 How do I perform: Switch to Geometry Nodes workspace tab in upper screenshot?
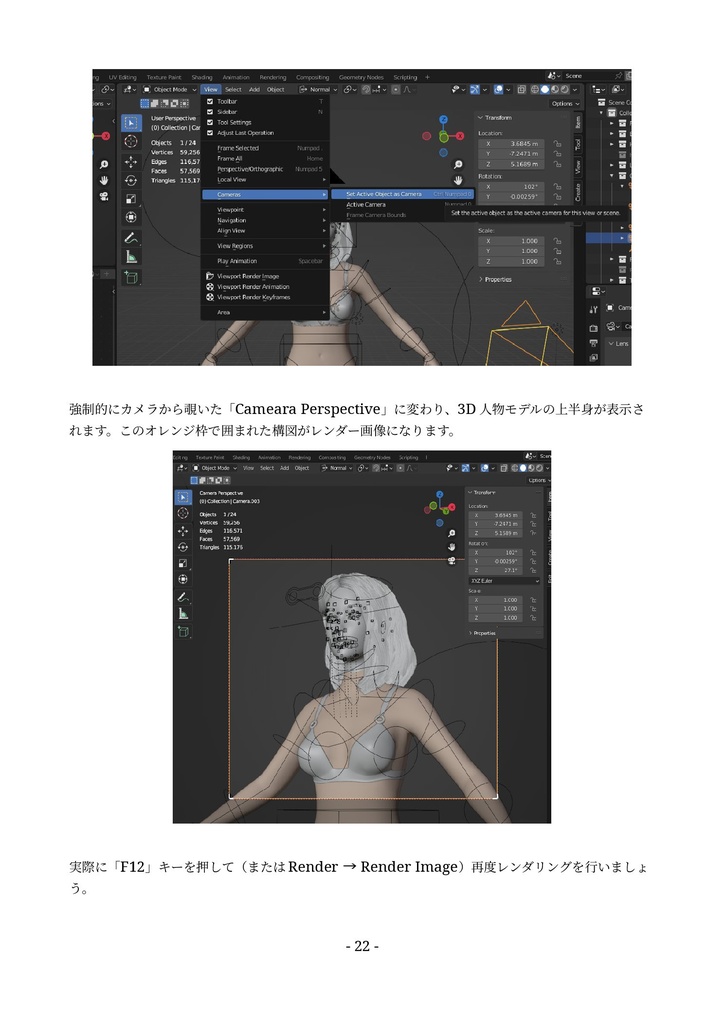pyautogui.click(x=361, y=77)
